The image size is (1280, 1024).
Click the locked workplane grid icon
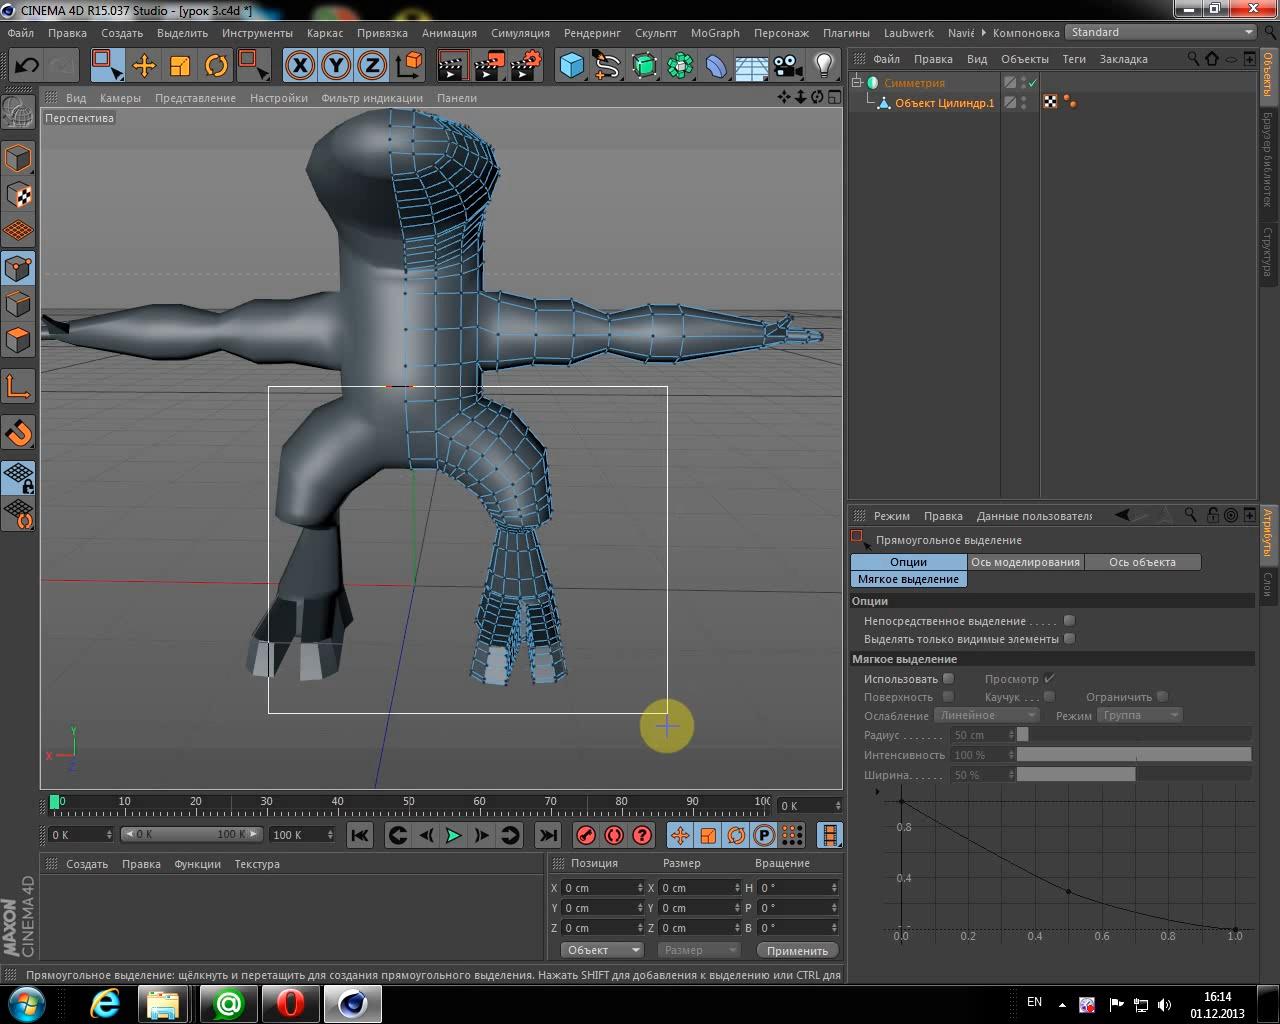click(x=18, y=477)
